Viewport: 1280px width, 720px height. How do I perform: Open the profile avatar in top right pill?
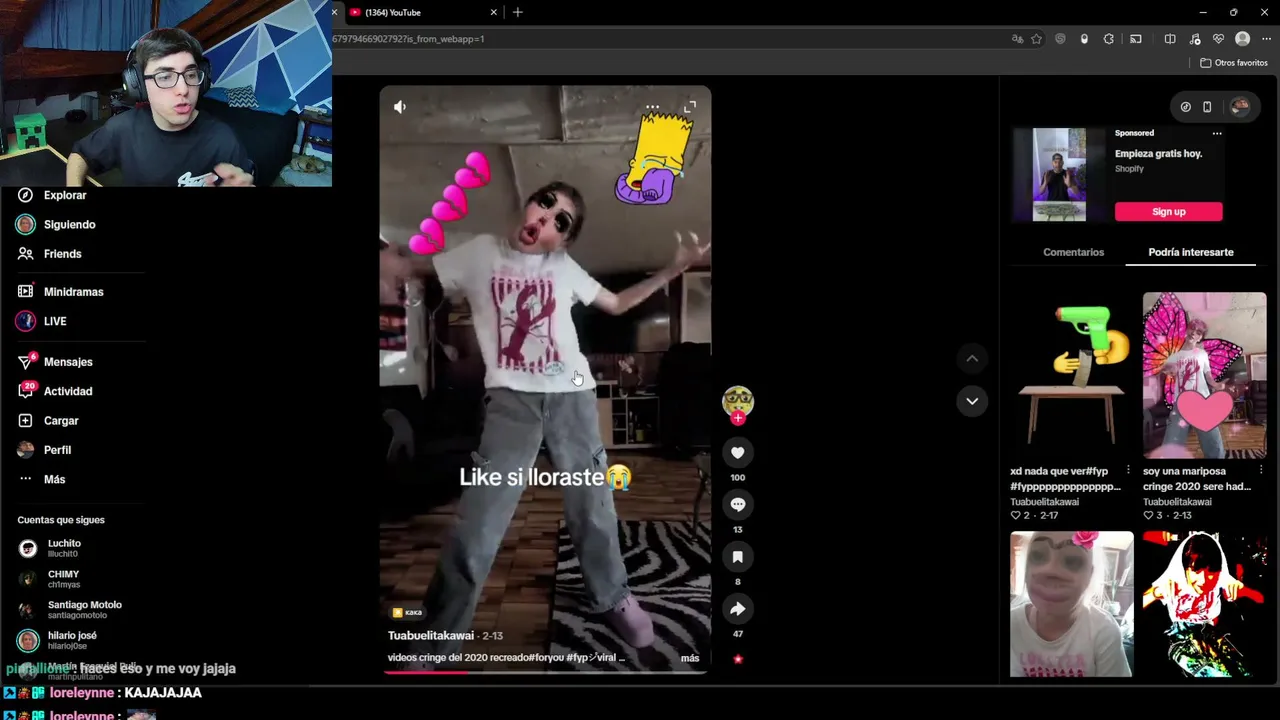click(x=1240, y=107)
